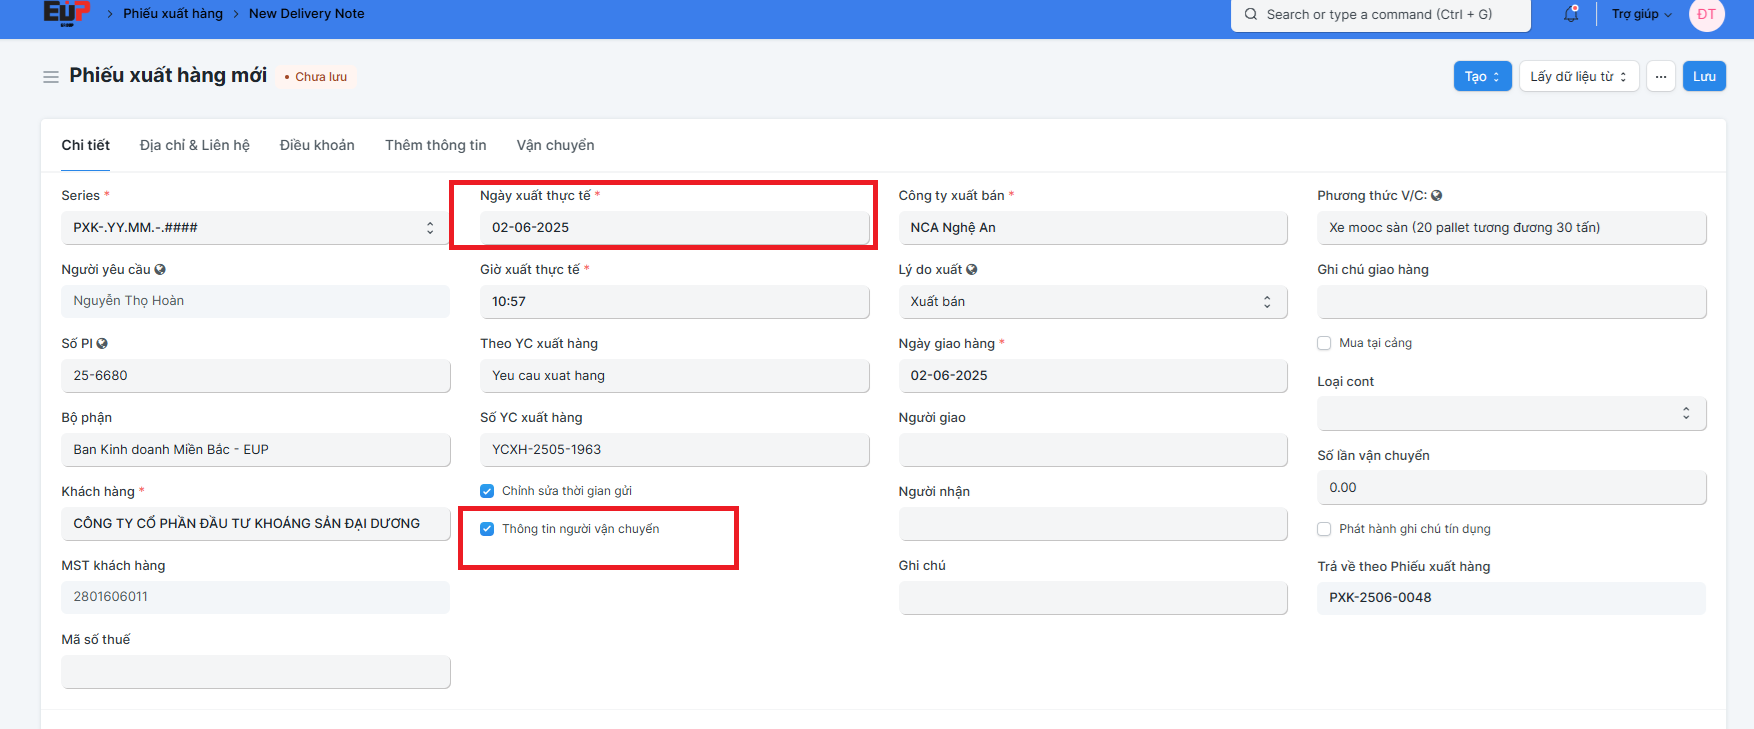
Task: Open the Địa chỉ & Liên hệ tab
Action: (x=195, y=146)
